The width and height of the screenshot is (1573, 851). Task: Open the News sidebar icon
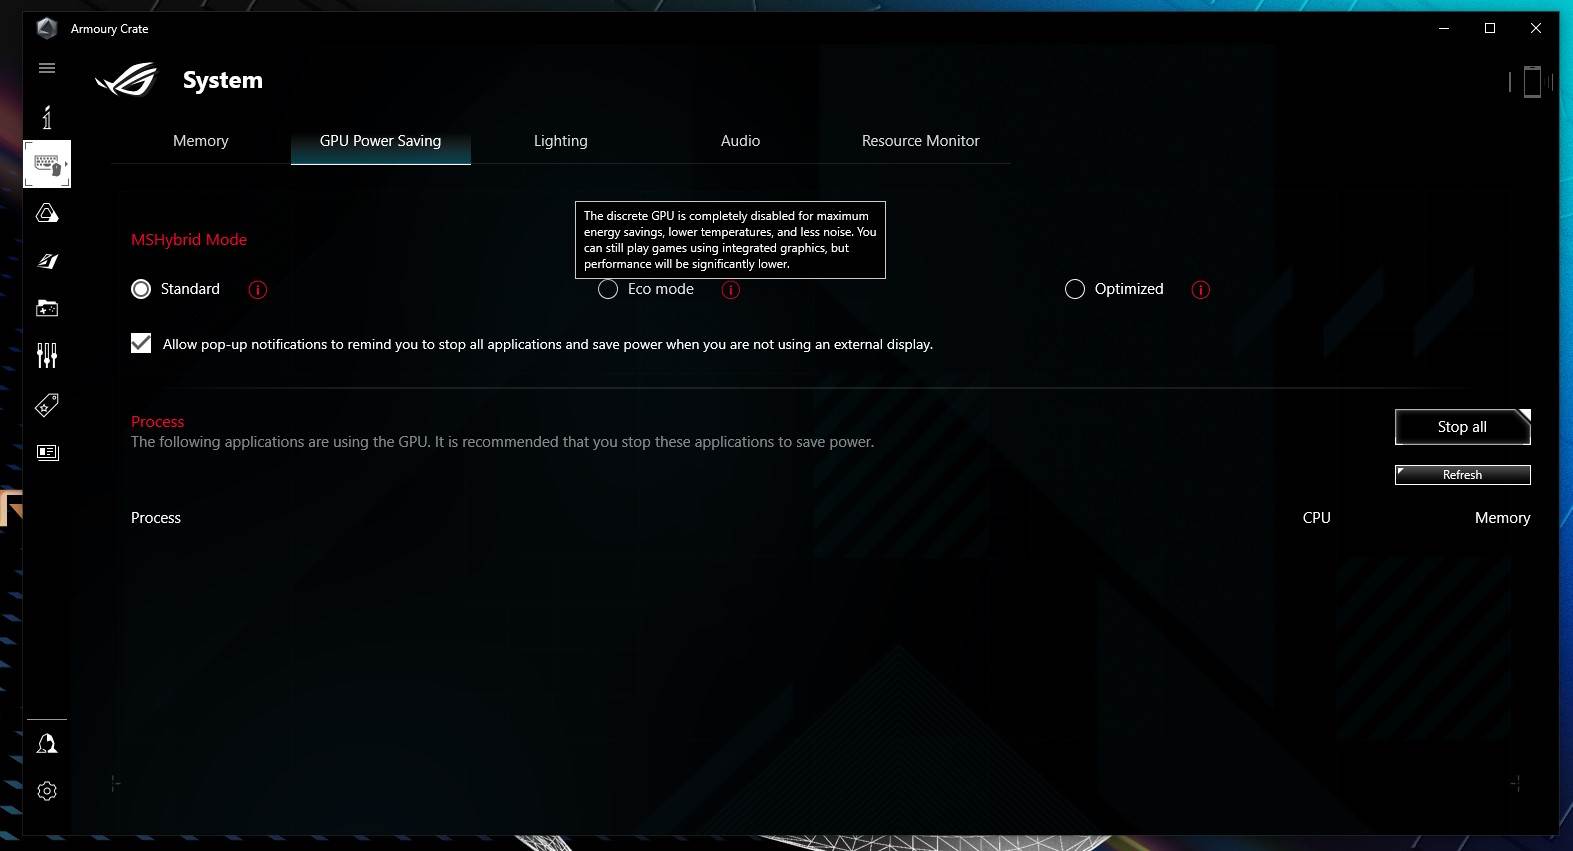pyautogui.click(x=47, y=452)
